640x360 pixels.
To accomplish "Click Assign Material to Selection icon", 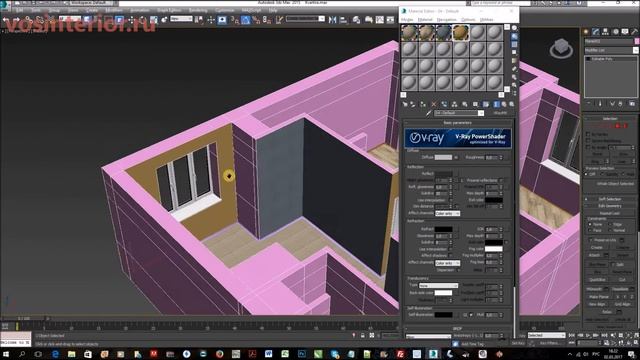I will [x=423, y=104].
